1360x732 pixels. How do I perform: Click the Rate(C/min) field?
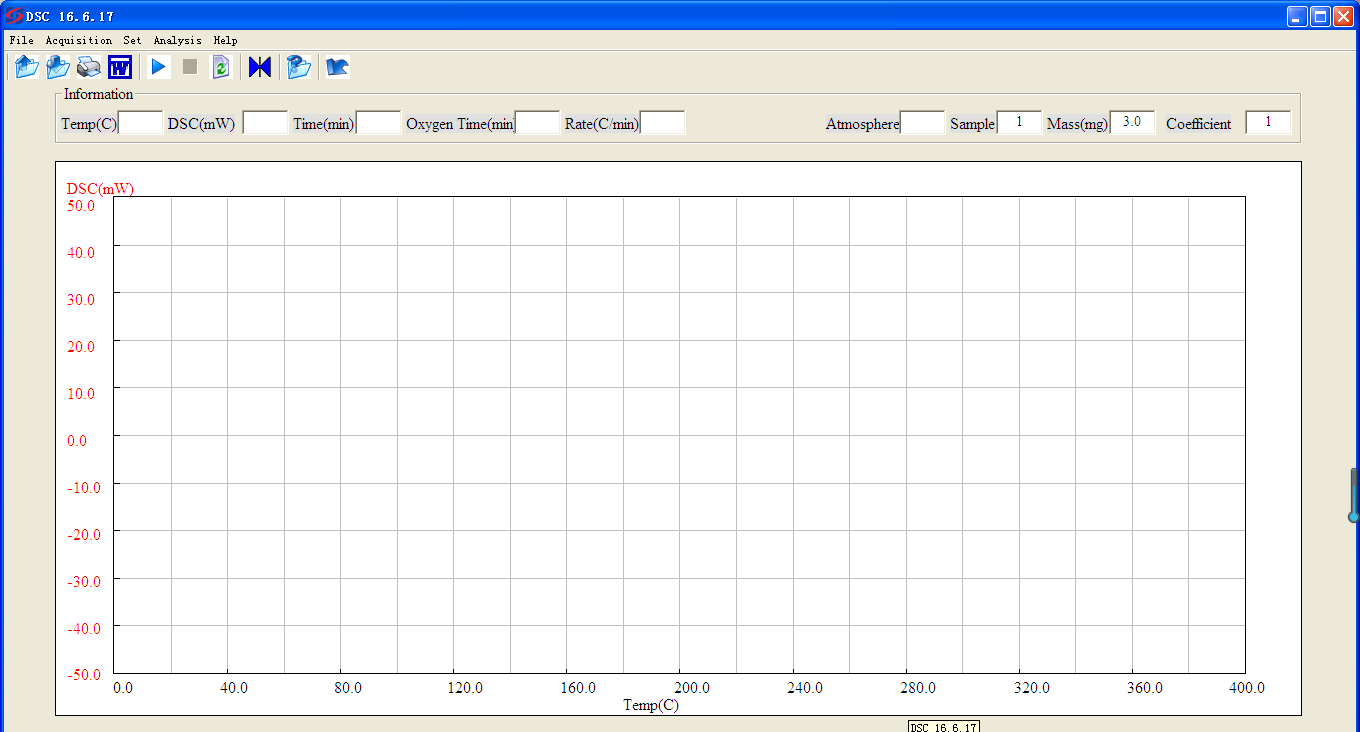[662, 123]
